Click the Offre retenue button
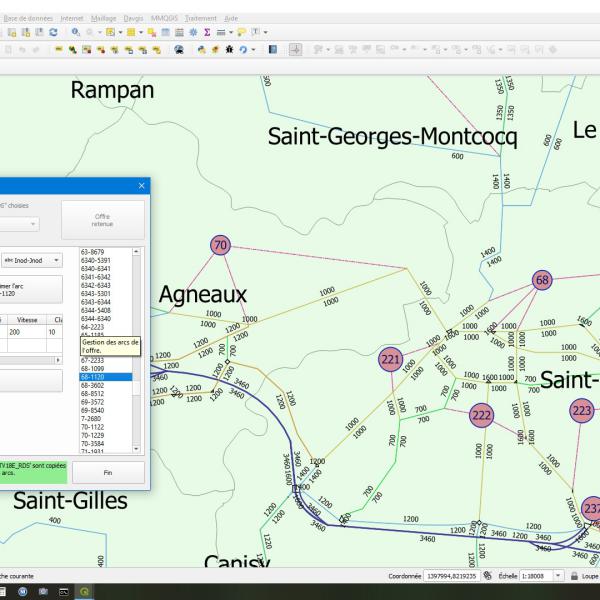This screenshot has height=600, width=600. coord(102,220)
